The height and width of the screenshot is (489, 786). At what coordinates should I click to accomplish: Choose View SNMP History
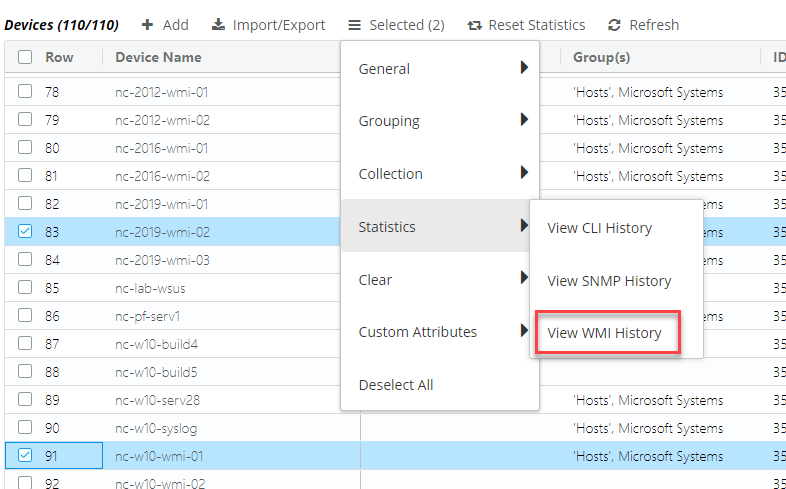(609, 281)
